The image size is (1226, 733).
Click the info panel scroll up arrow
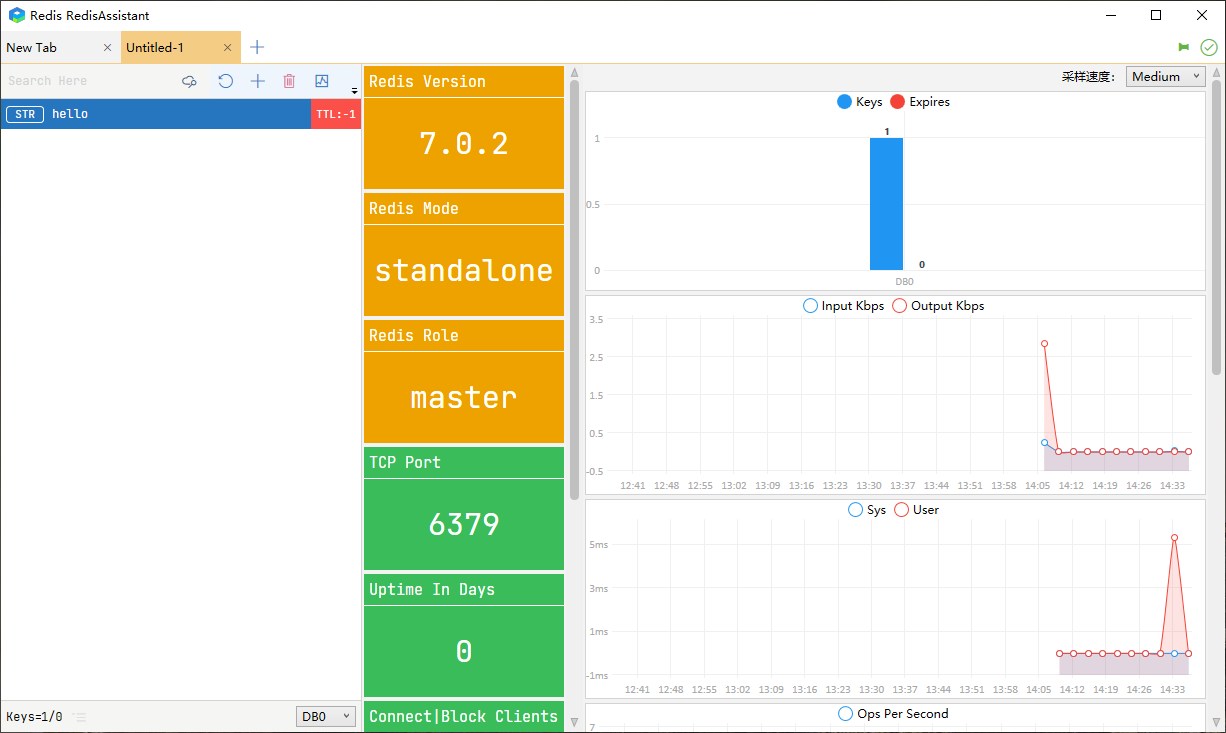(574, 73)
